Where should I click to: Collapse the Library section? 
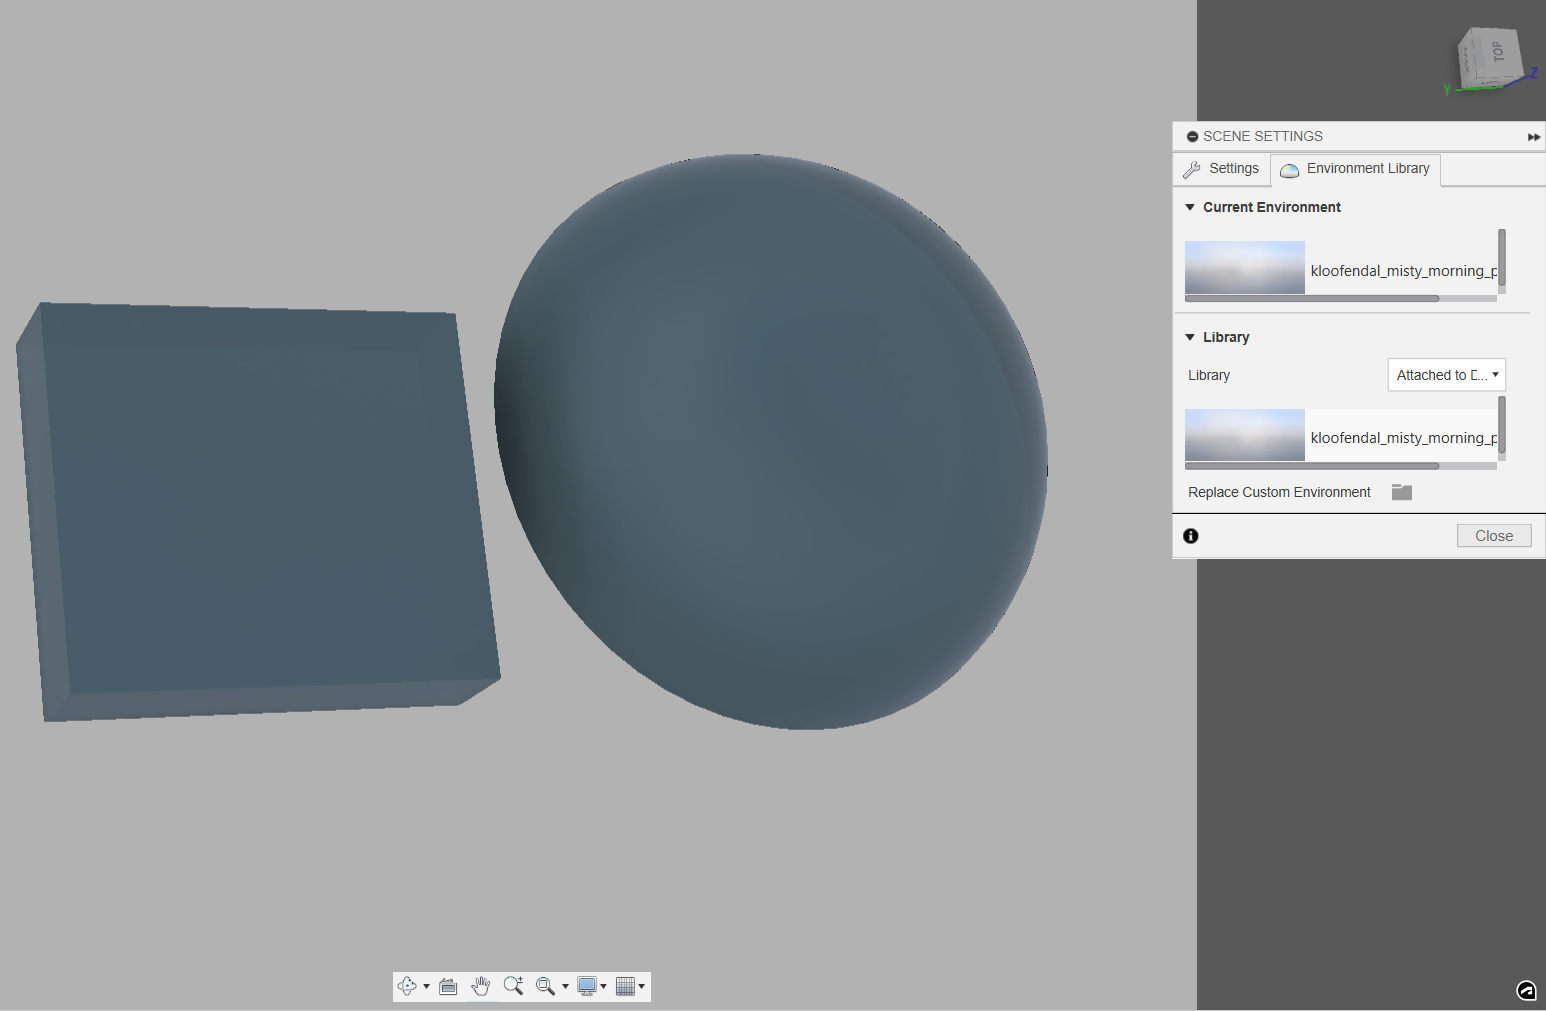pos(1190,337)
